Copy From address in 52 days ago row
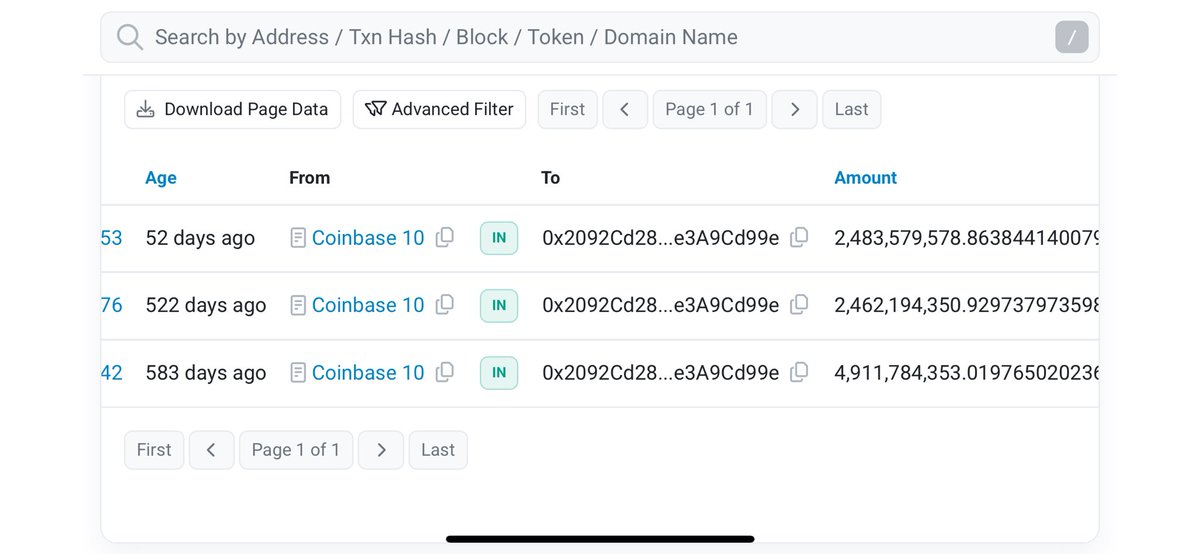The width and height of the screenshot is (1200, 554). (445, 237)
